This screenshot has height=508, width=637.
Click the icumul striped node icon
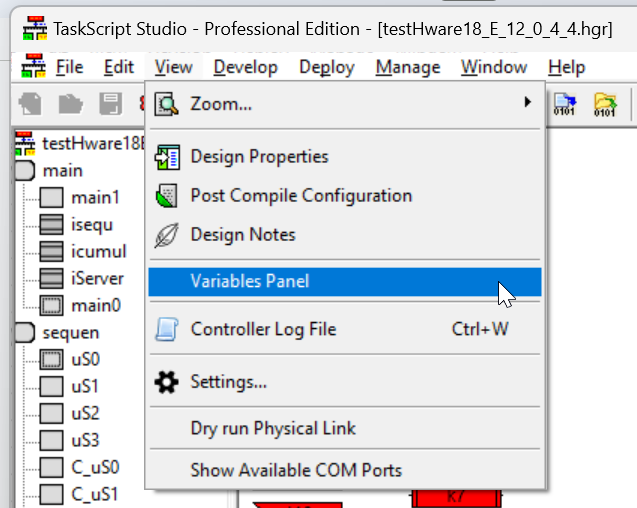pyautogui.click(x=51, y=252)
